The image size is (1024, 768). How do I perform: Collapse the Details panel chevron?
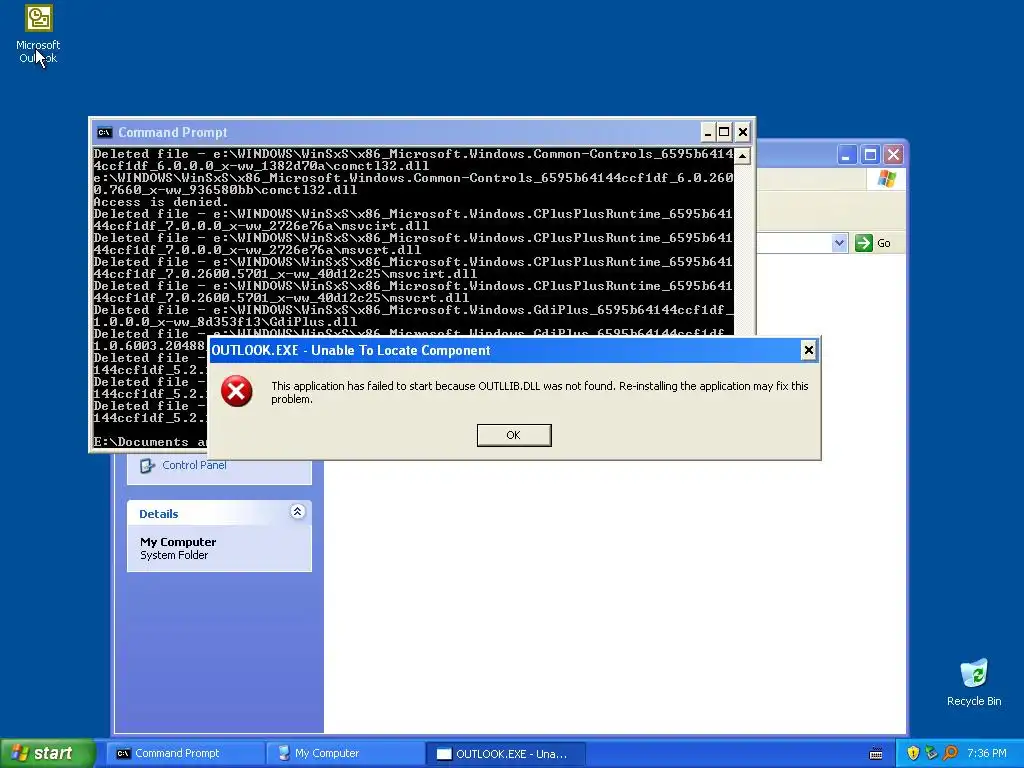297,512
